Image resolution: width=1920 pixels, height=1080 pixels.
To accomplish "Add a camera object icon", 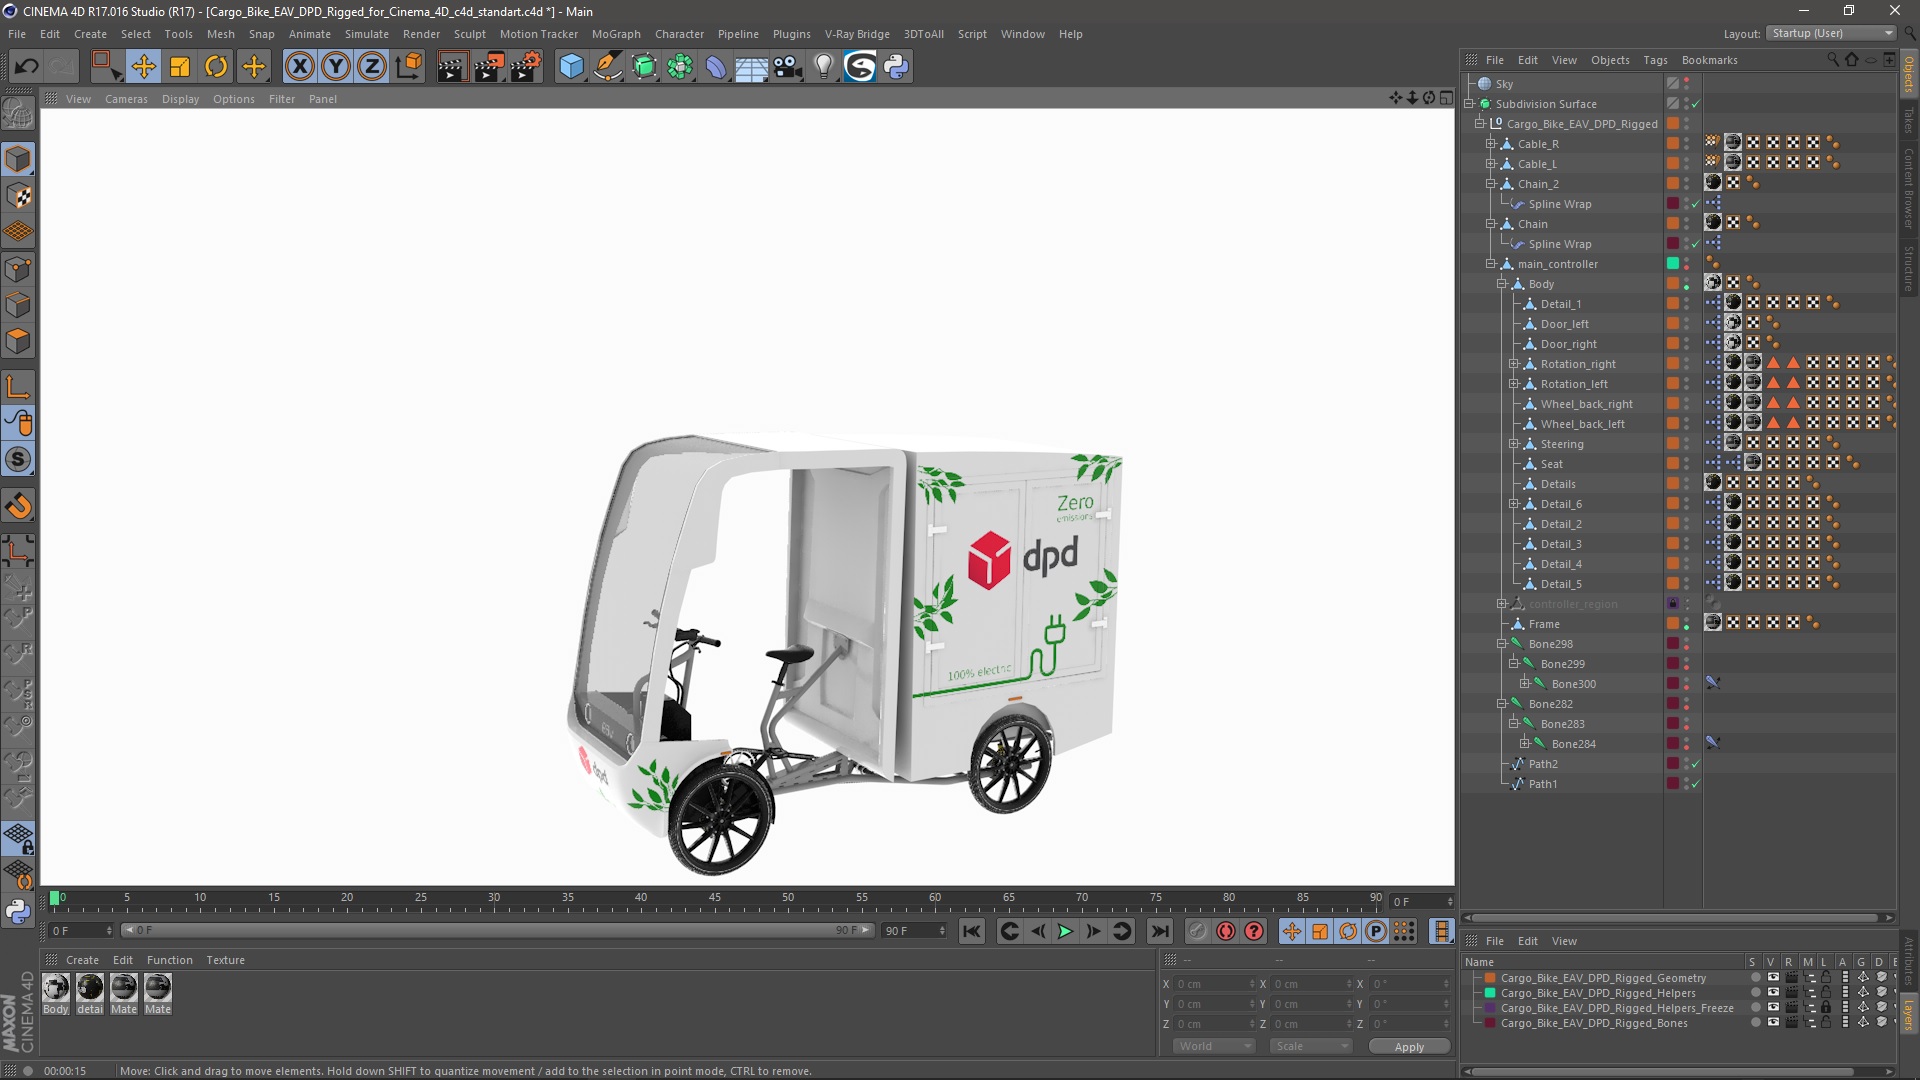I will click(x=788, y=67).
